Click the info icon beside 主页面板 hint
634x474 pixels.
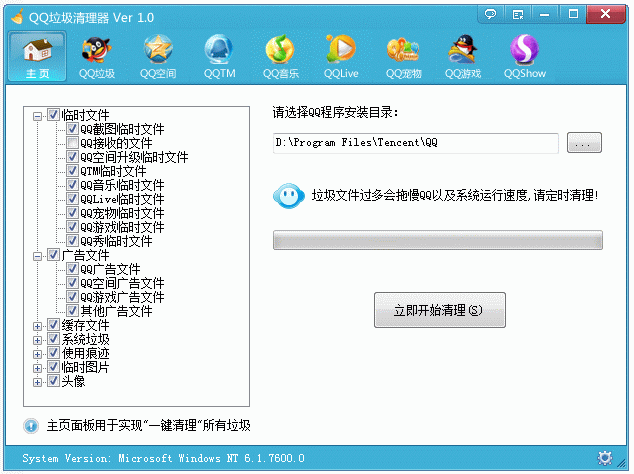coord(31,425)
